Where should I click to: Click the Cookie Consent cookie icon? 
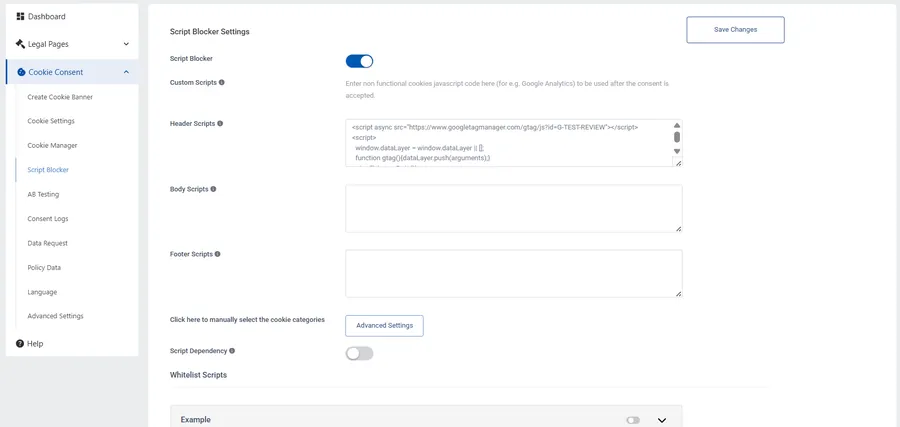tap(21, 72)
